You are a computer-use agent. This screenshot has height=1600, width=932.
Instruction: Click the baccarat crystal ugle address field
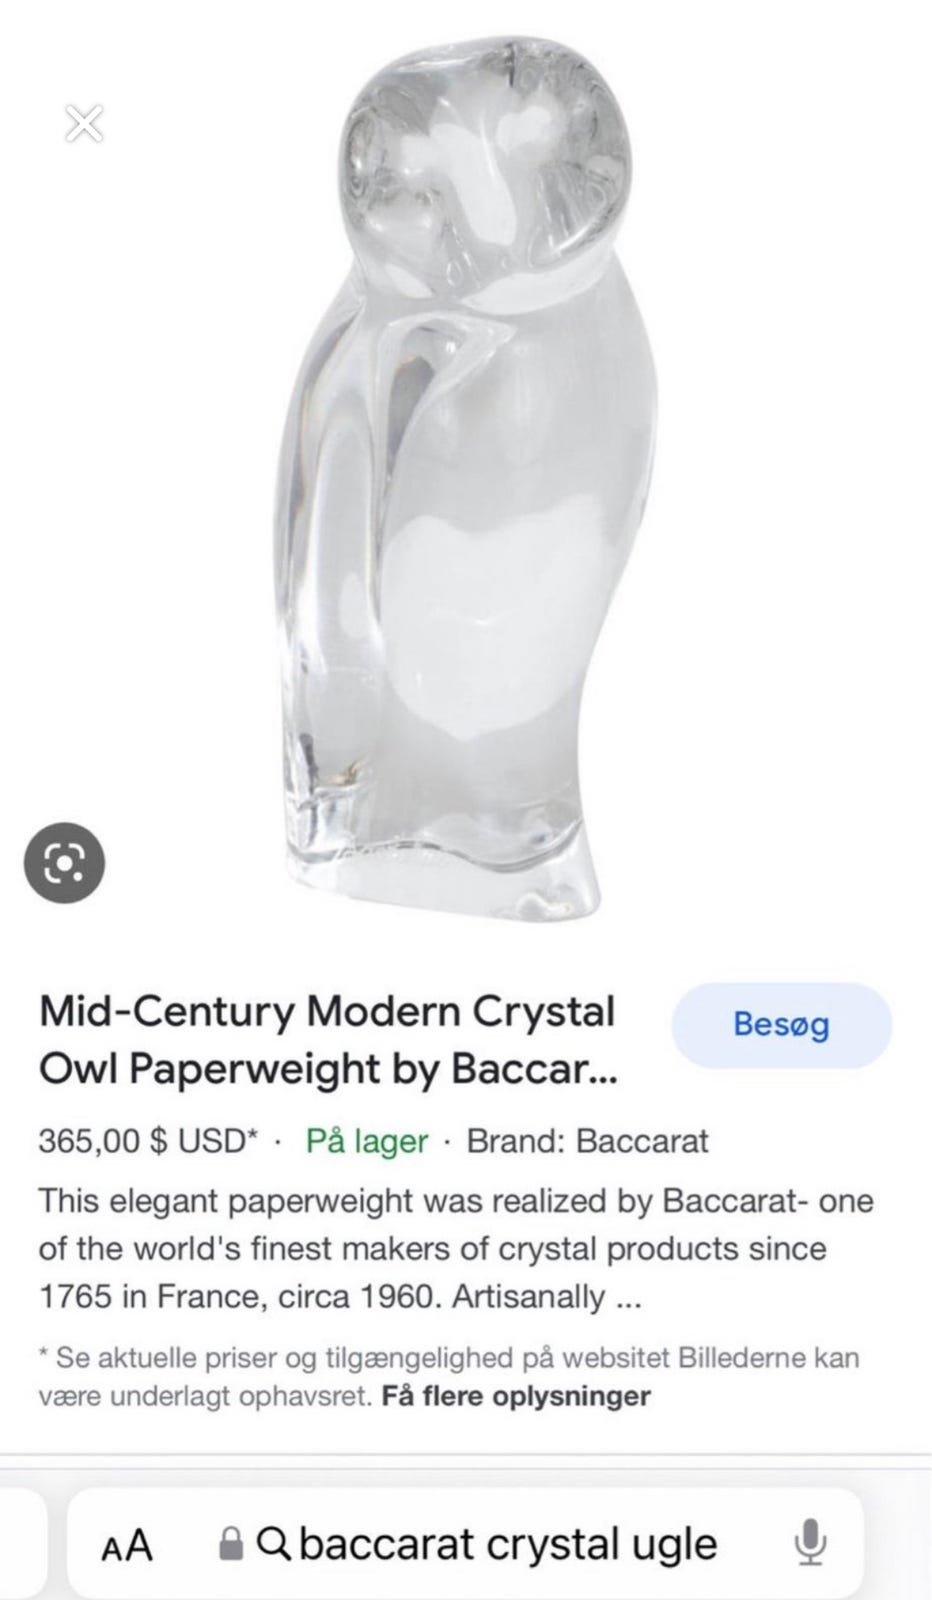click(465, 1545)
